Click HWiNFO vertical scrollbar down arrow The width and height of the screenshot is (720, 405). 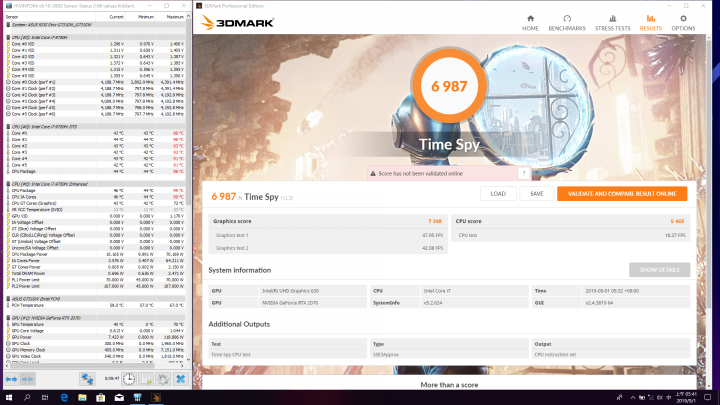[x=188, y=360]
